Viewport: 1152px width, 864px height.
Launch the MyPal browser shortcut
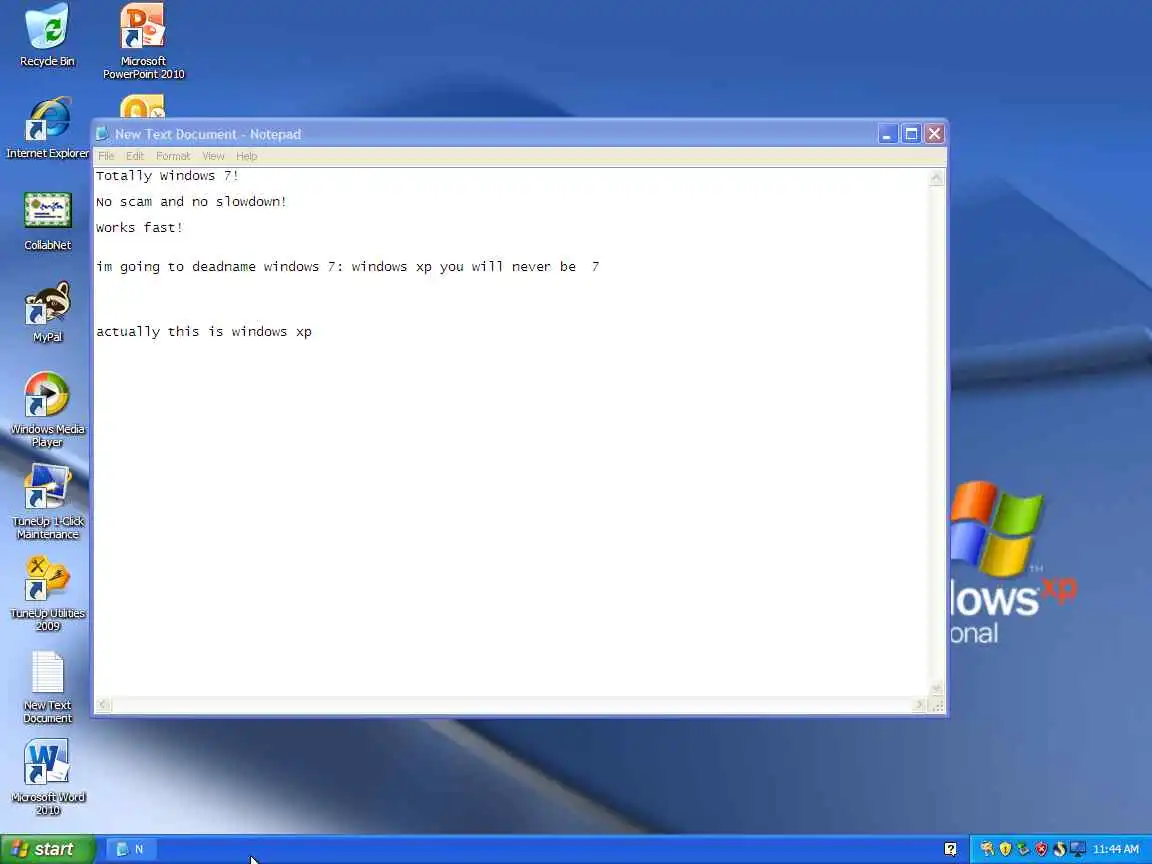point(48,312)
